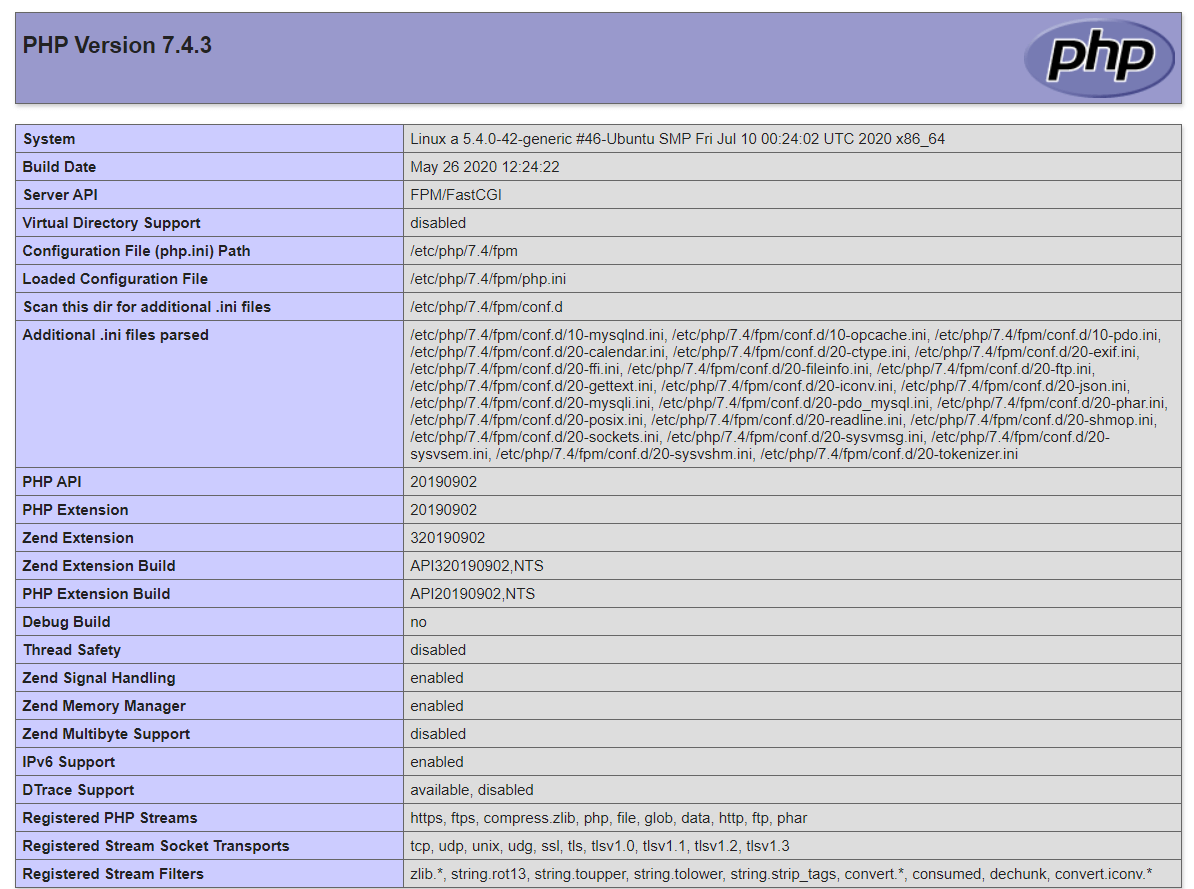The width and height of the screenshot is (1194, 889).
Task: Click 'Registered Stream Socket Transports' label
Action: pyautogui.click(x=156, y=846)
